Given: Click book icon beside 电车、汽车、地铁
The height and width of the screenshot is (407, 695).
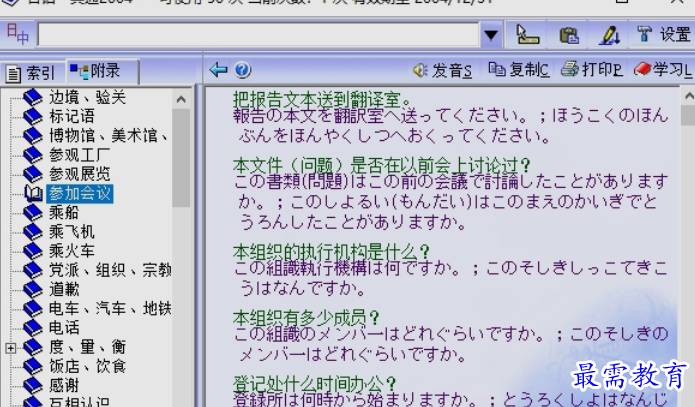Looking at the screenshot, I should (33, 309).
